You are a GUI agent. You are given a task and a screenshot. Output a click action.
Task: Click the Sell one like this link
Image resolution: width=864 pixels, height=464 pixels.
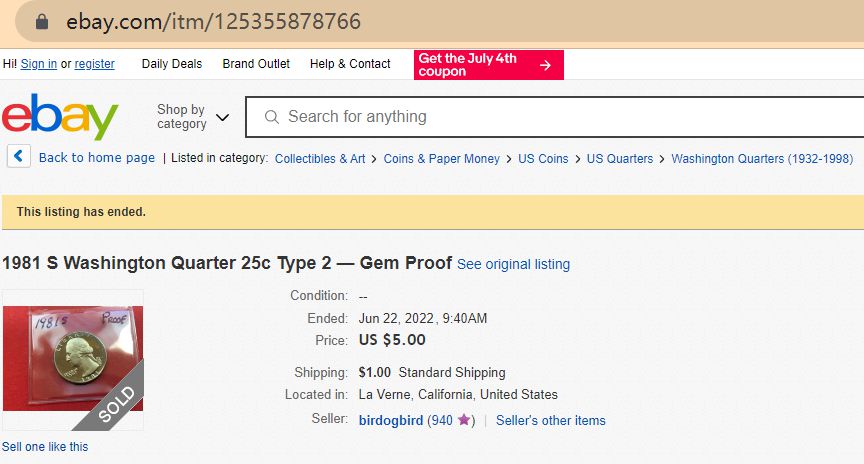pos(45,447)
